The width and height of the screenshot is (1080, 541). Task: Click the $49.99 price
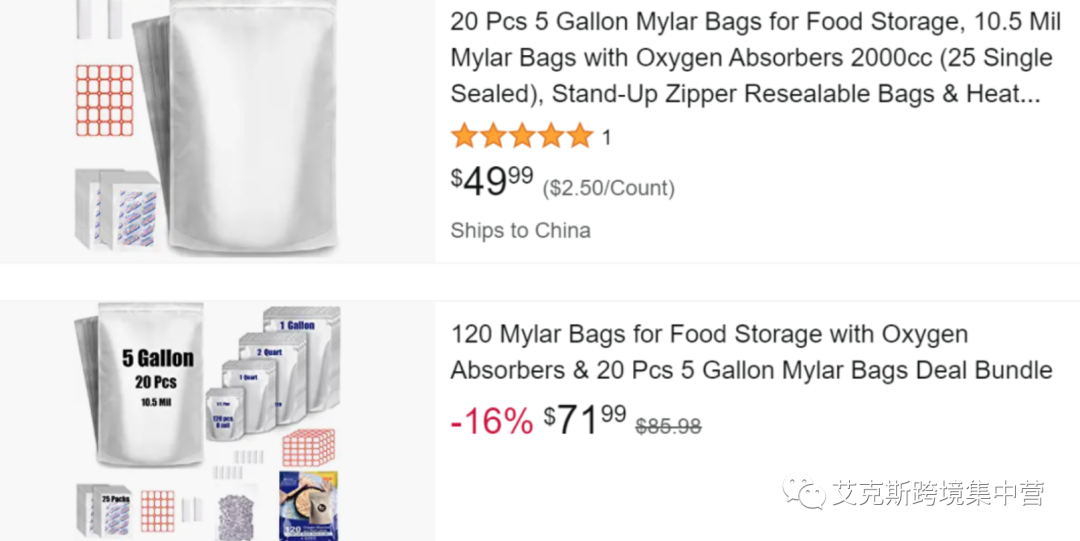tap(492, 182)
